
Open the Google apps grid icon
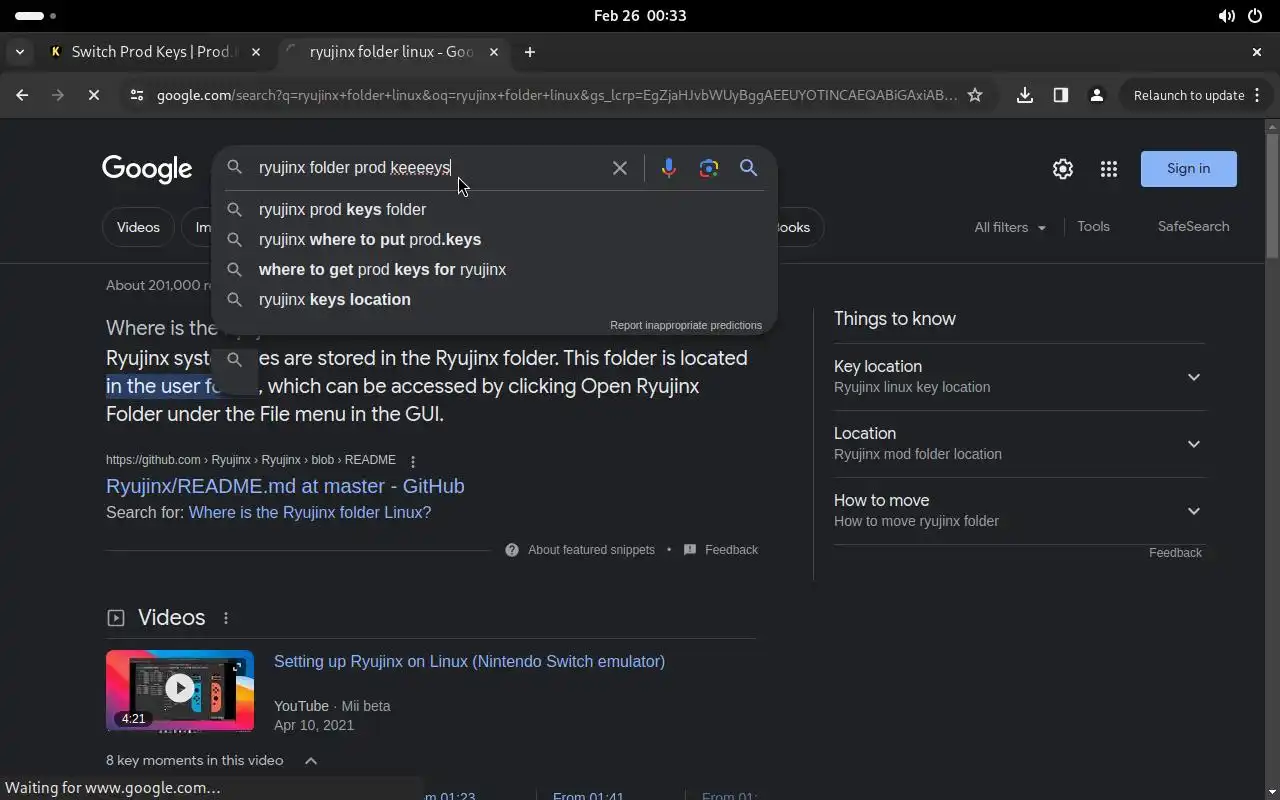click(x=1109, y=169)
